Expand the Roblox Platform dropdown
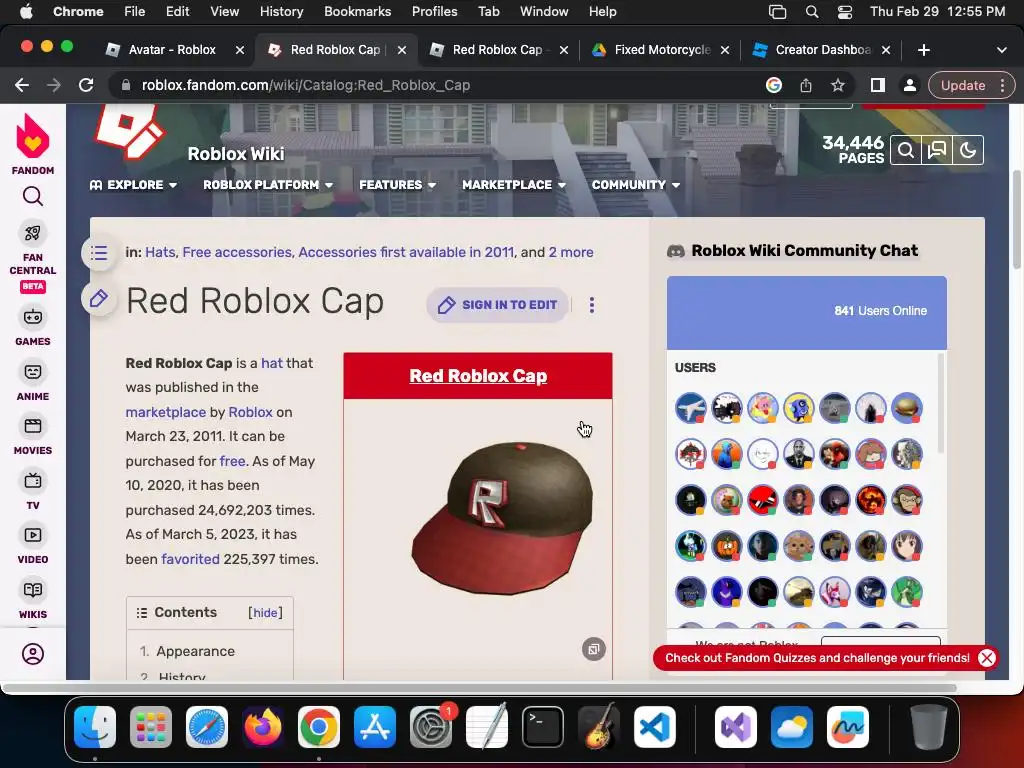This screenshot has height=768, width=1024. pos(268,185)
